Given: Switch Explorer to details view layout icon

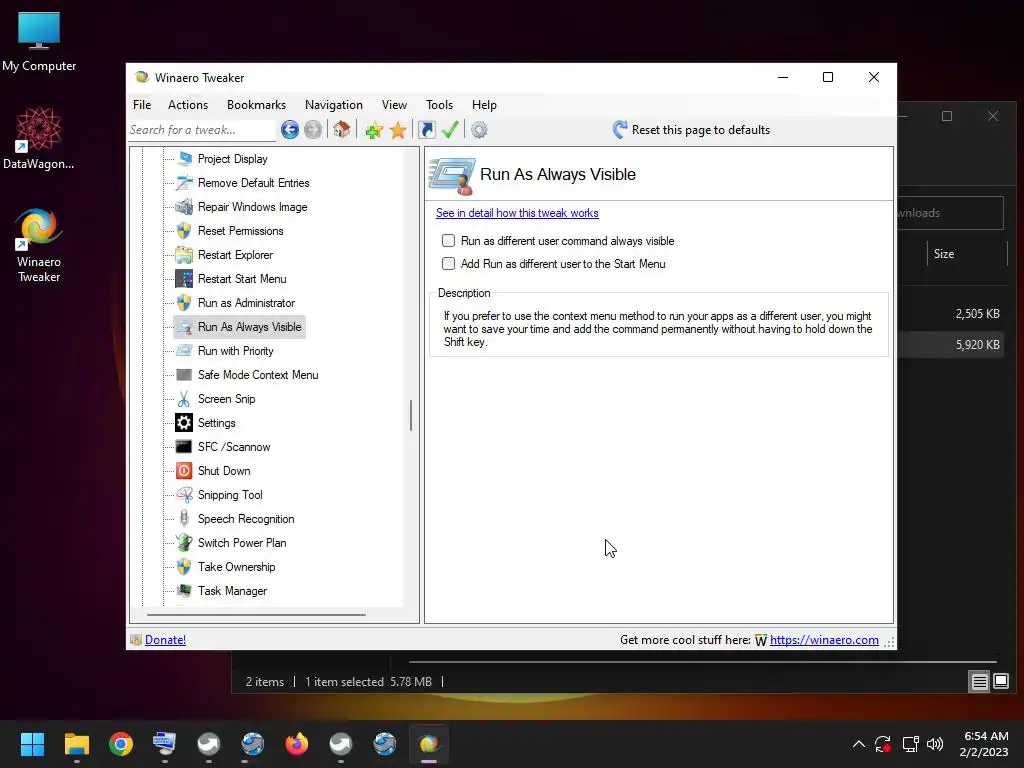Looking at the screenshot, I should pyautogui.click(x=980, y=682).
